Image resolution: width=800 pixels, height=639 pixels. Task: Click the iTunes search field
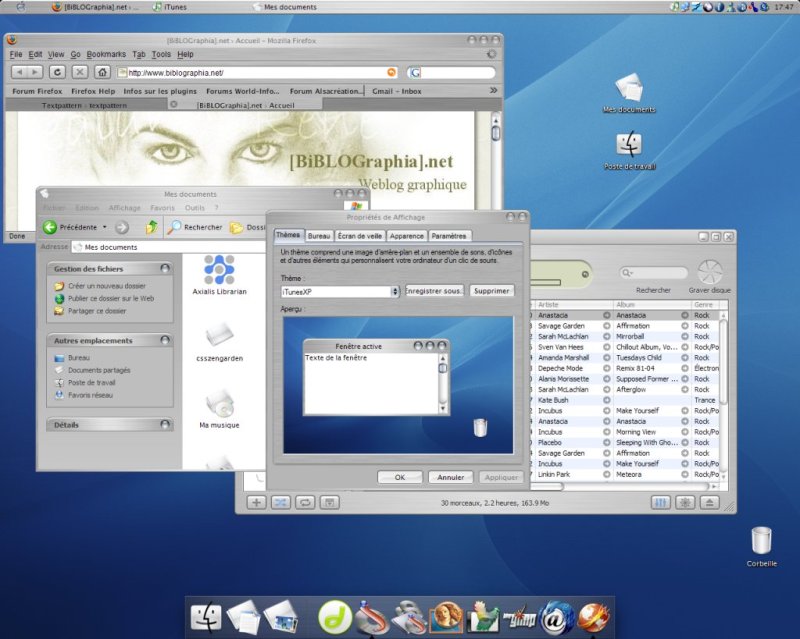pos(653,273)
